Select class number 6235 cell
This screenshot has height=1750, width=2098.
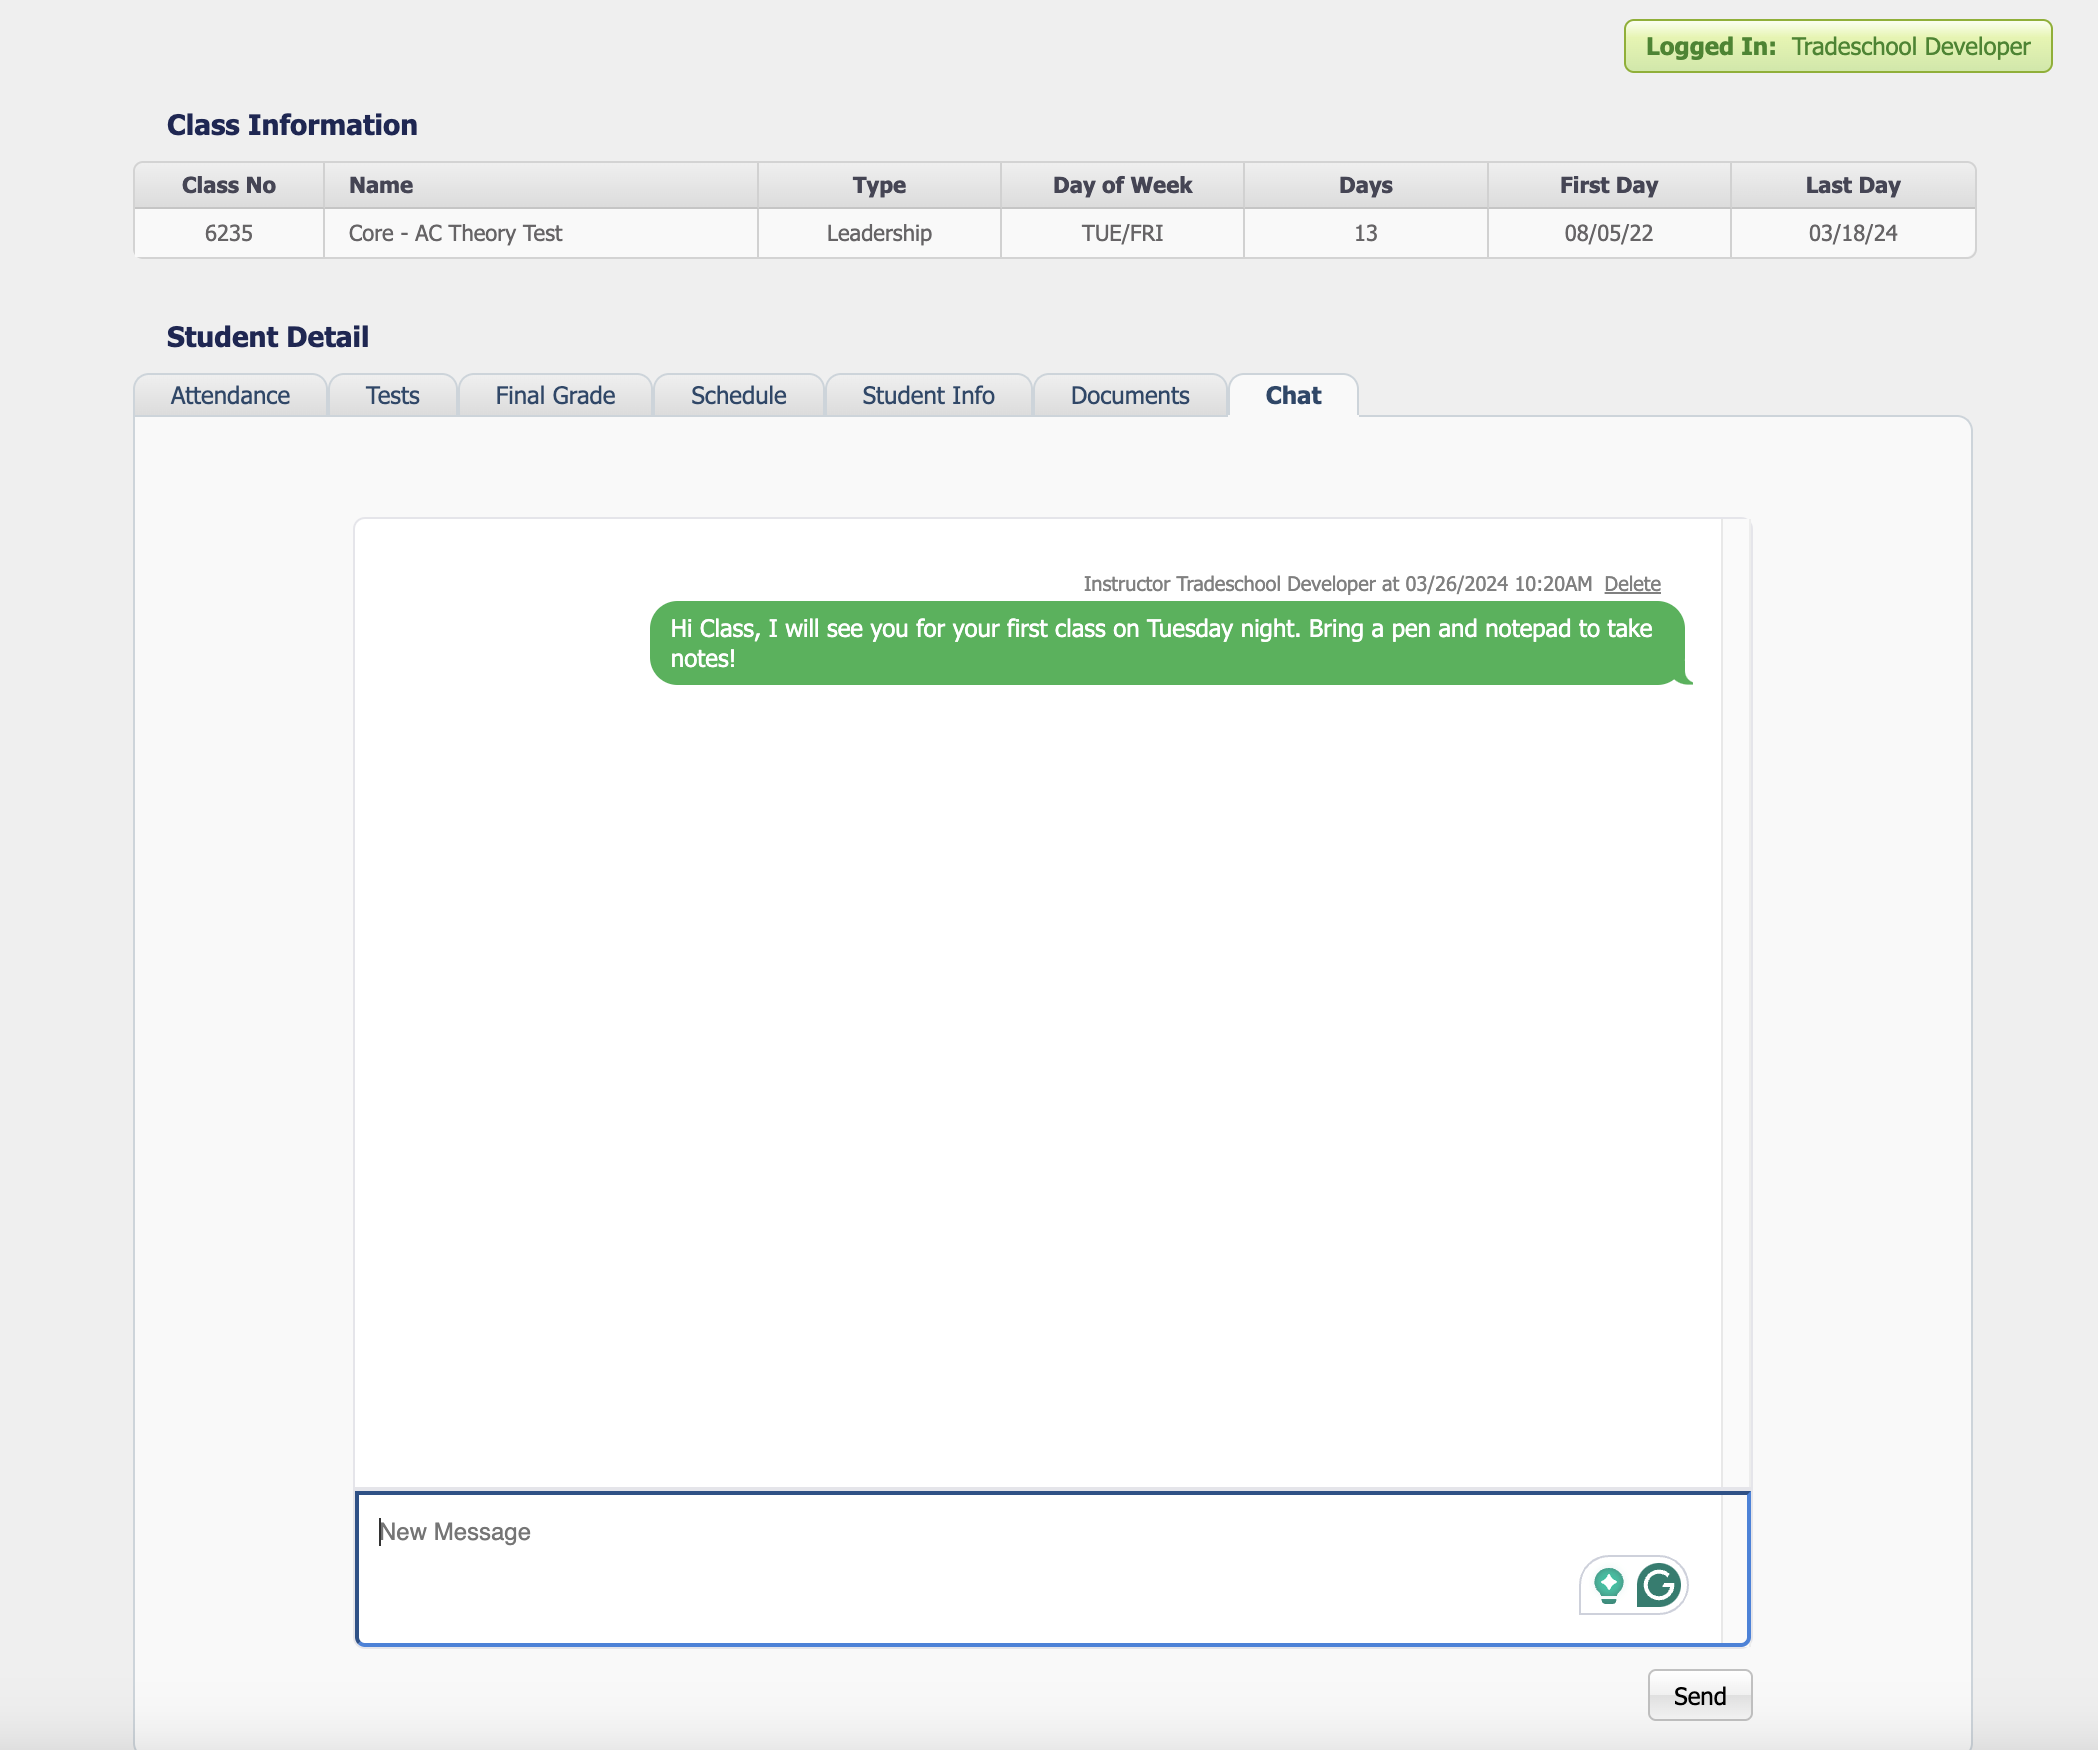pyautogui.click(x=229, y=234)
